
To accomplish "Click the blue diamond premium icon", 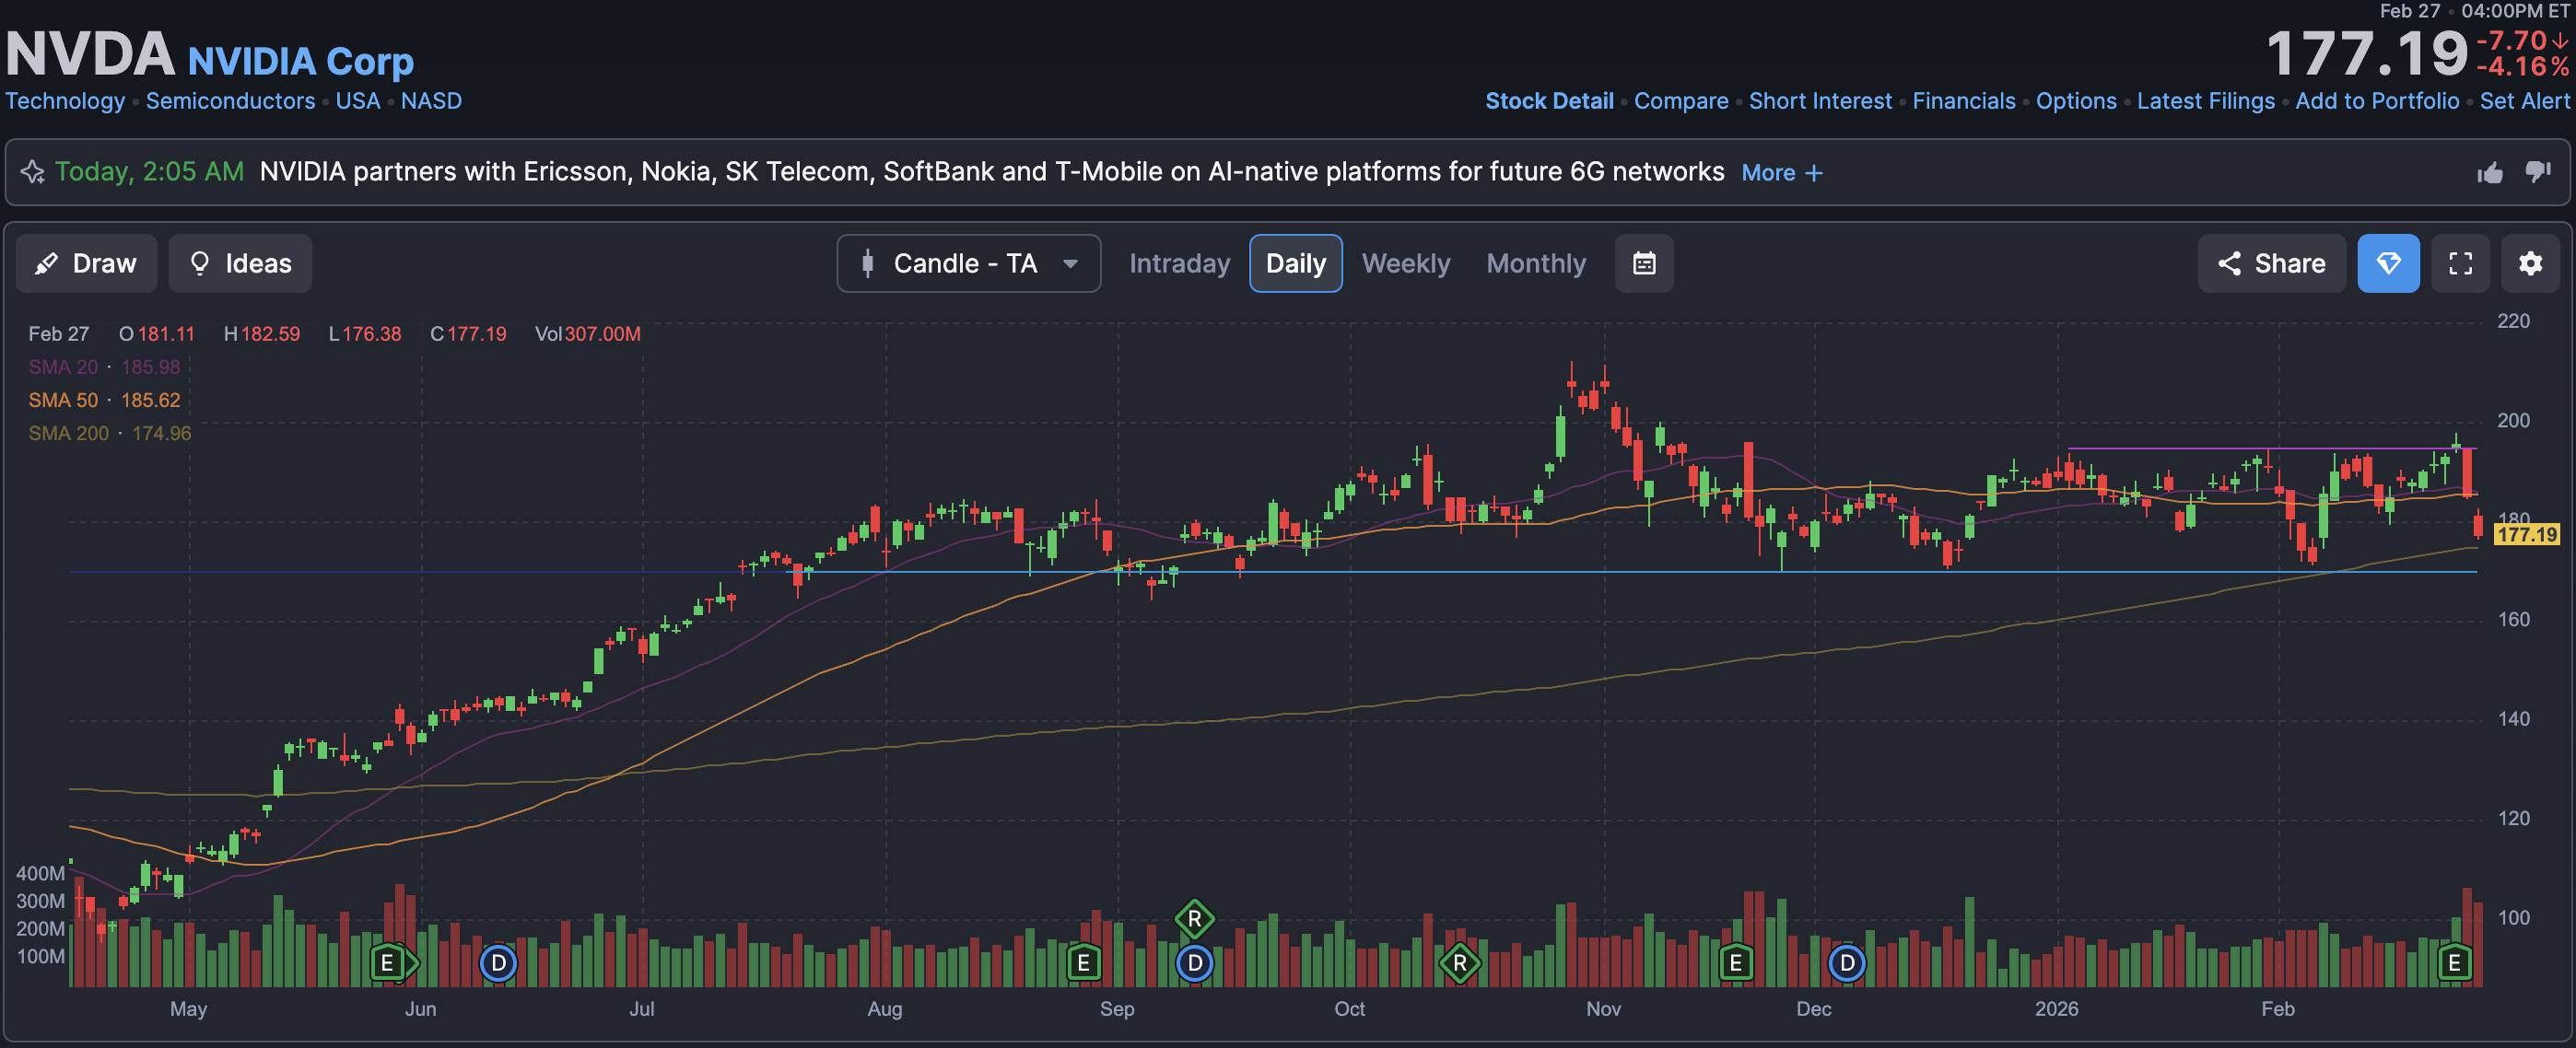I will [x=2388, y=263].
